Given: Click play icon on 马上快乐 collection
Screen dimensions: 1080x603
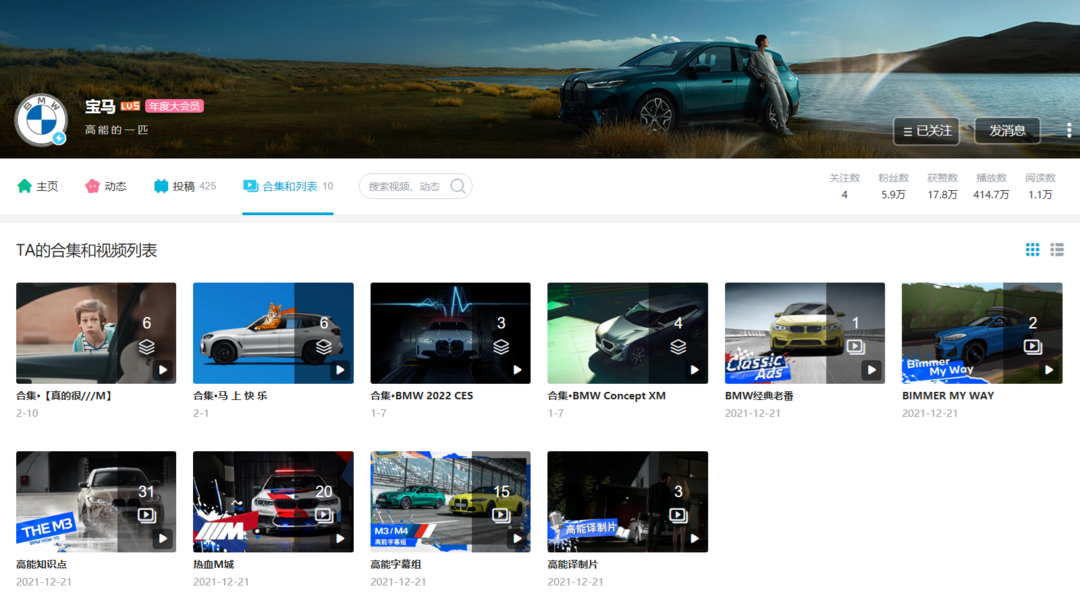Looking at the screenshot, I should [x=340, y=370].
